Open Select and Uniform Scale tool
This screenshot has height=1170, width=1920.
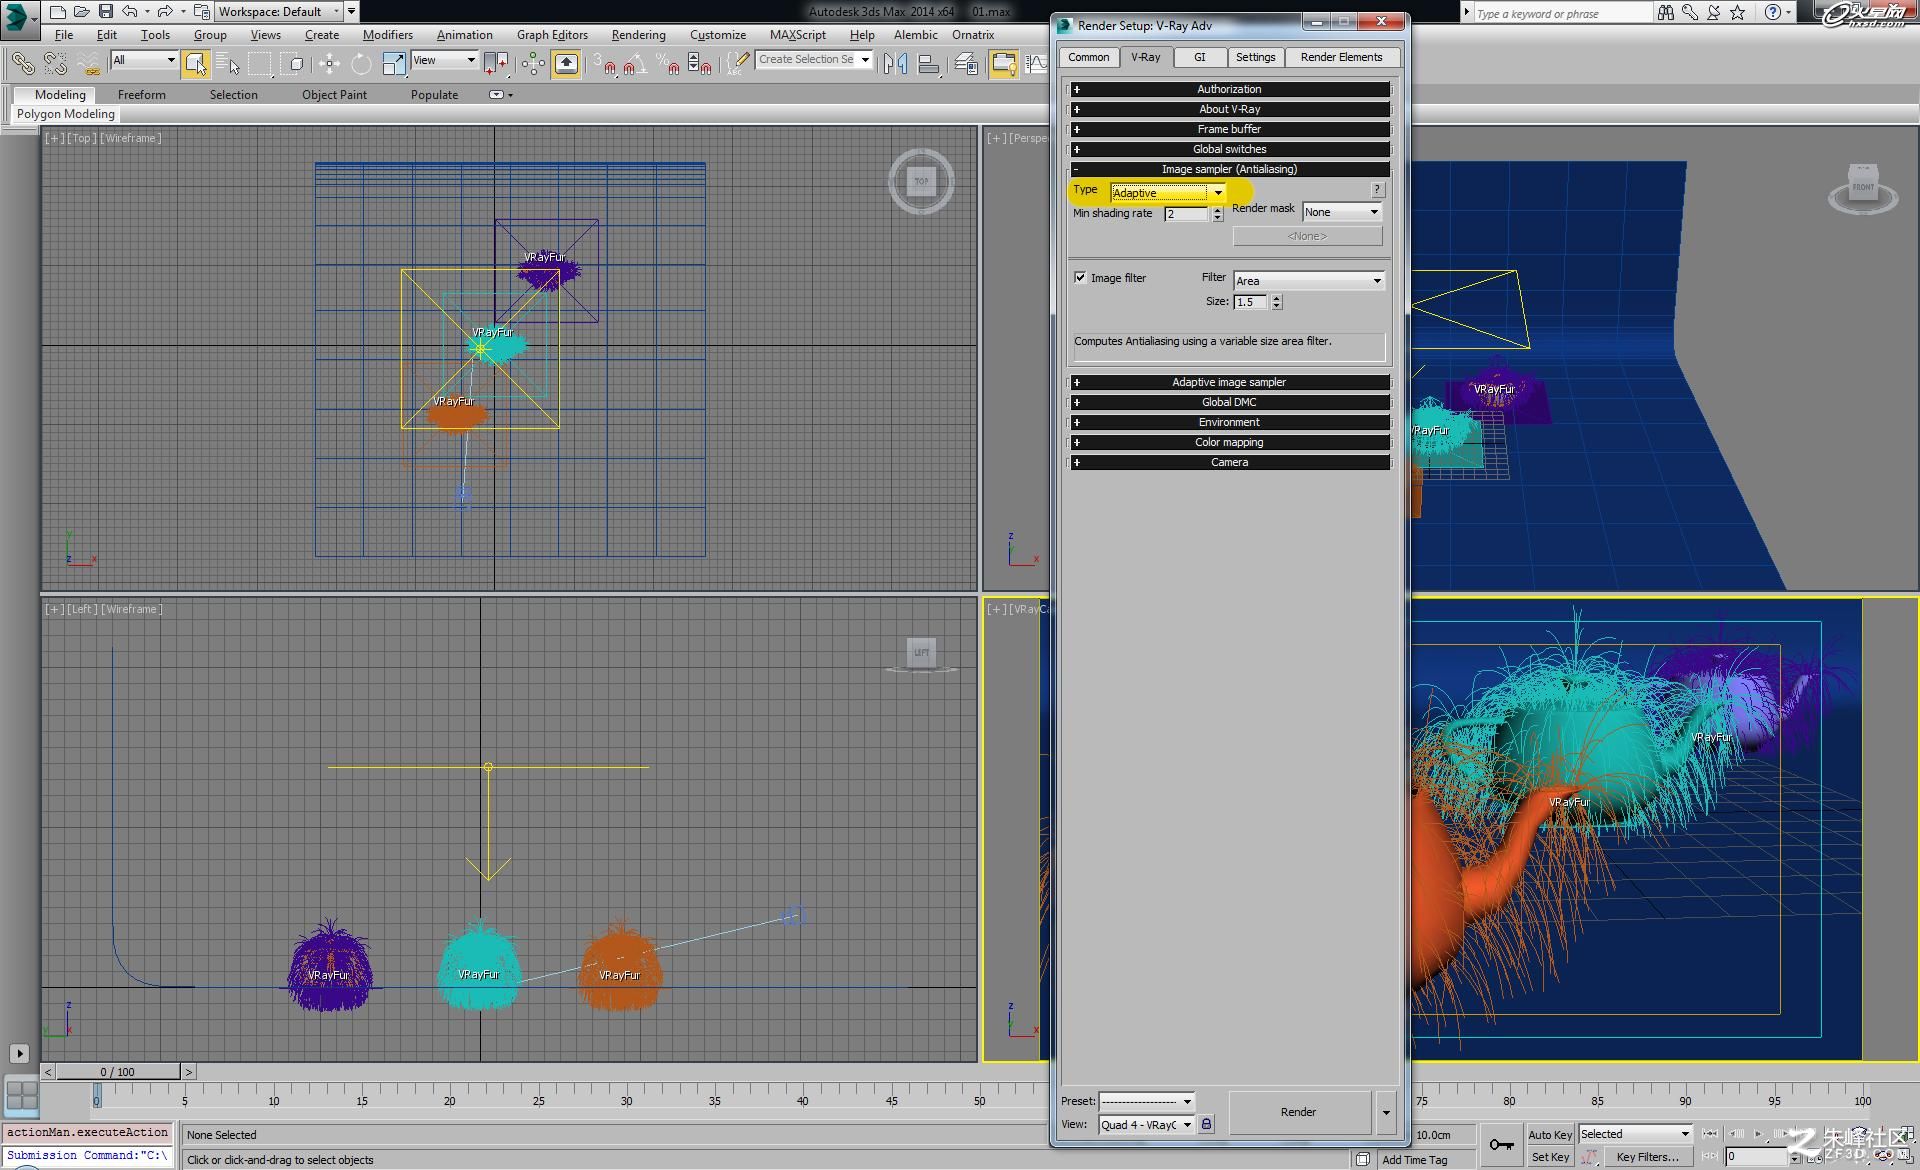[x=393, y=64]
